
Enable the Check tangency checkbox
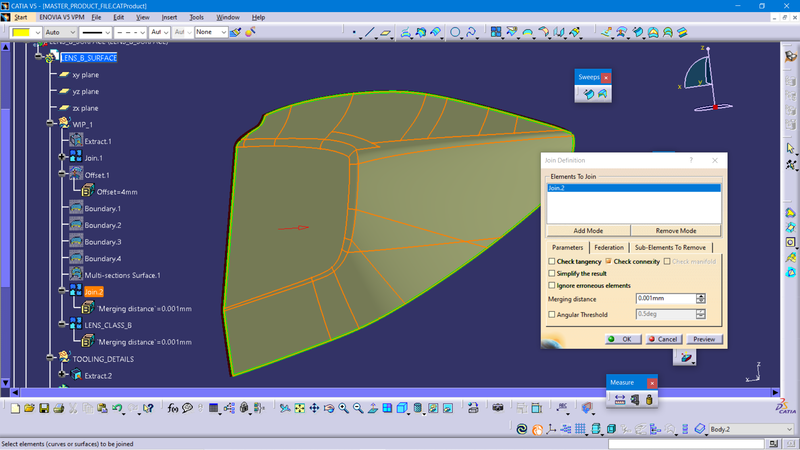tap(551, 261)
